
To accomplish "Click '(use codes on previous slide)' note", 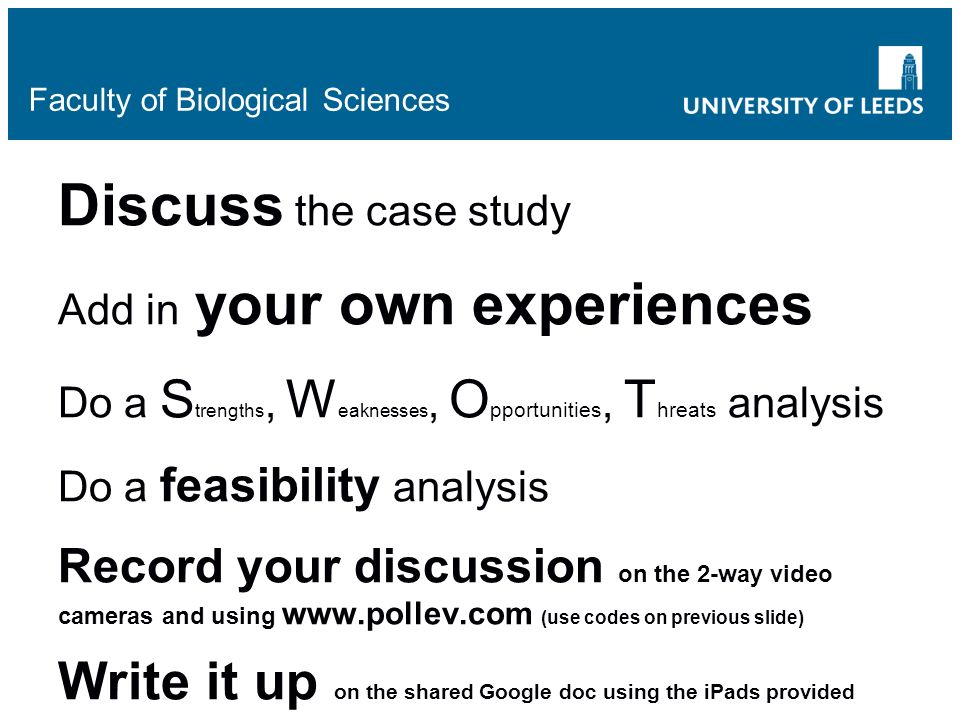I will tap(672, 617).
